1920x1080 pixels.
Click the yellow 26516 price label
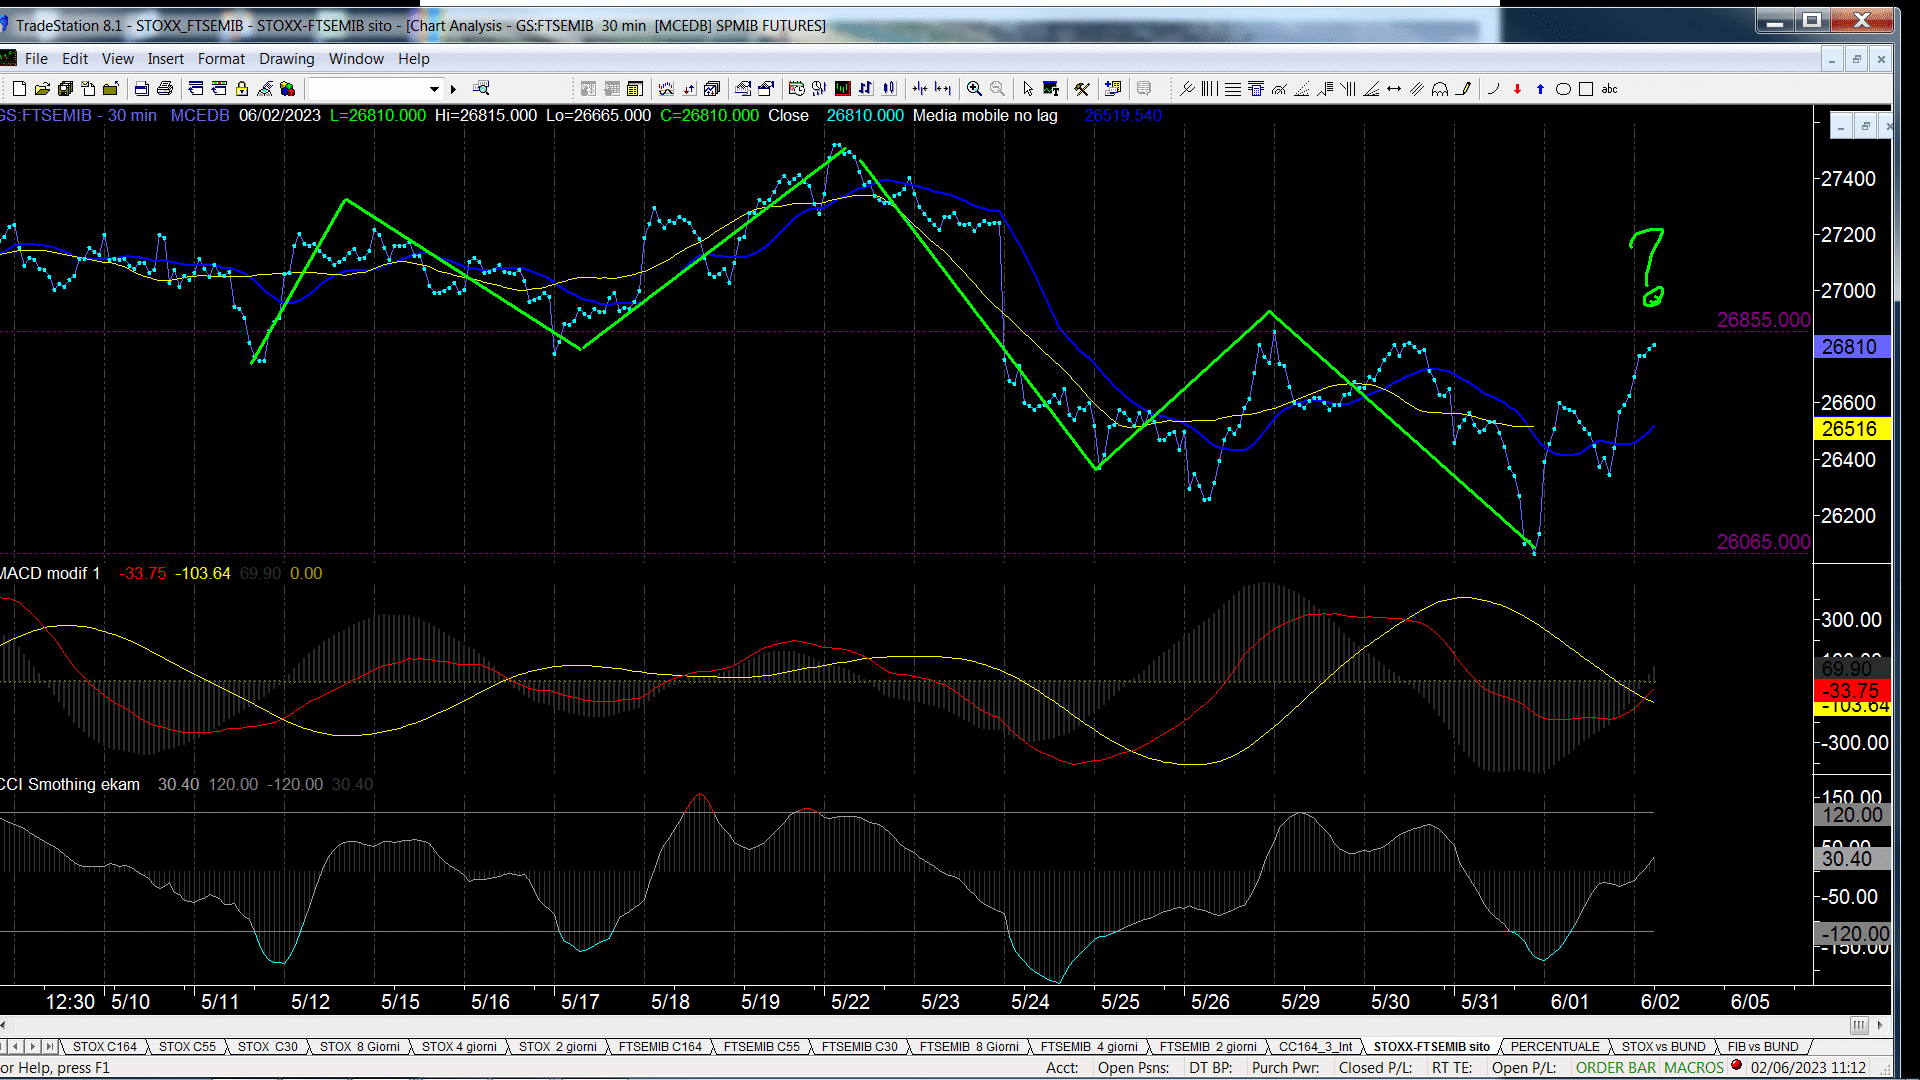(x=1851, y=429)
